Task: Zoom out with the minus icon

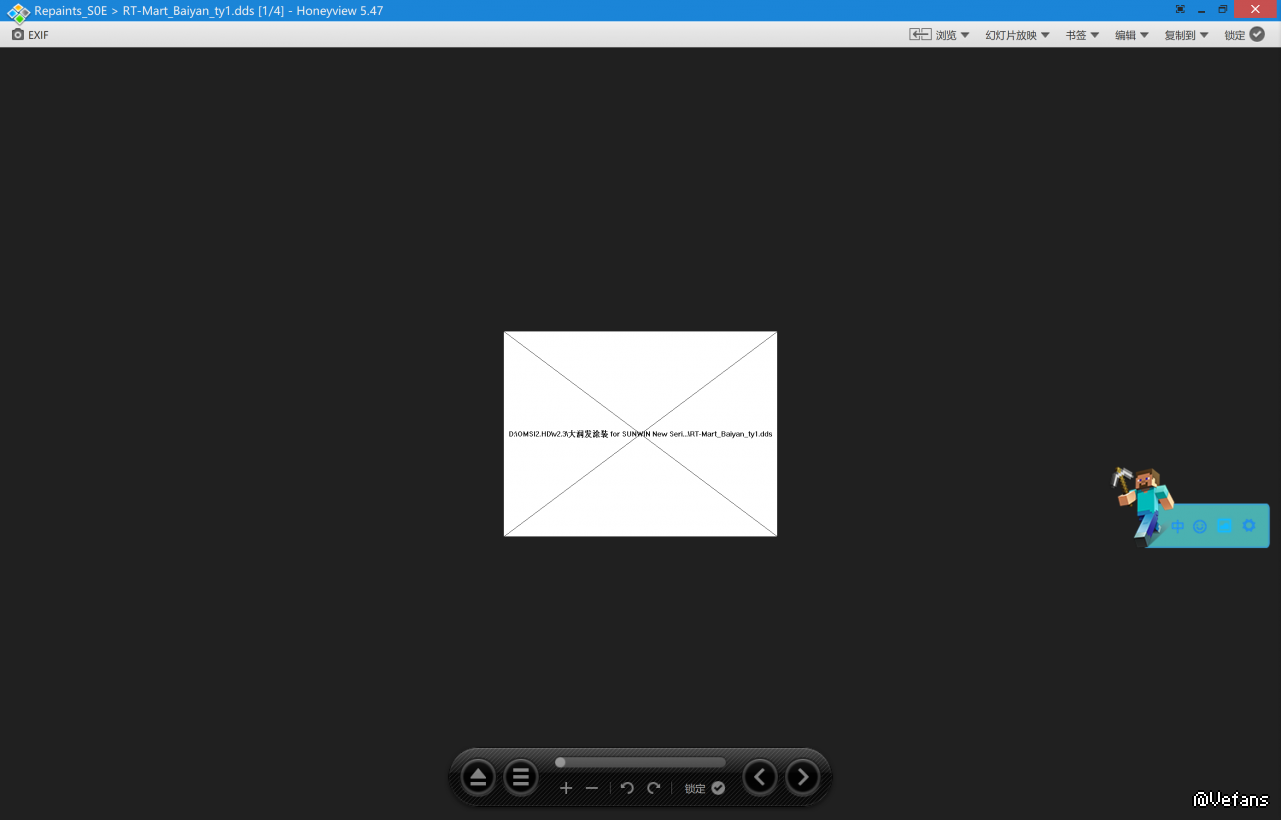Action: tap(592, 788)
